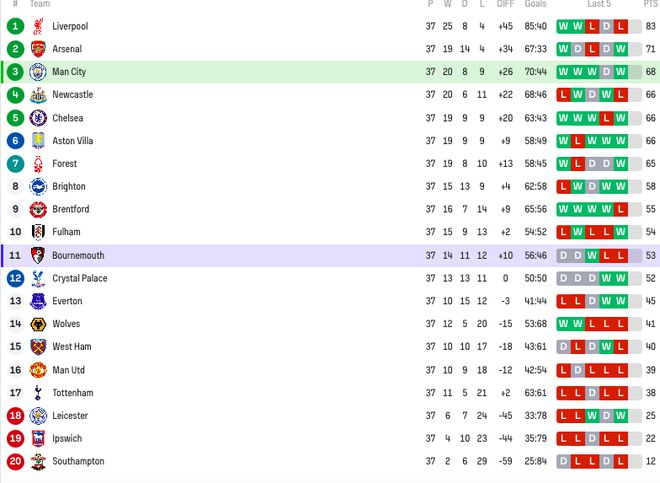Click the Newcastle club crest icon
Image resolution: width=660 pixels, height=483 pixels.
pyautogui.click(x=38, y=95)
